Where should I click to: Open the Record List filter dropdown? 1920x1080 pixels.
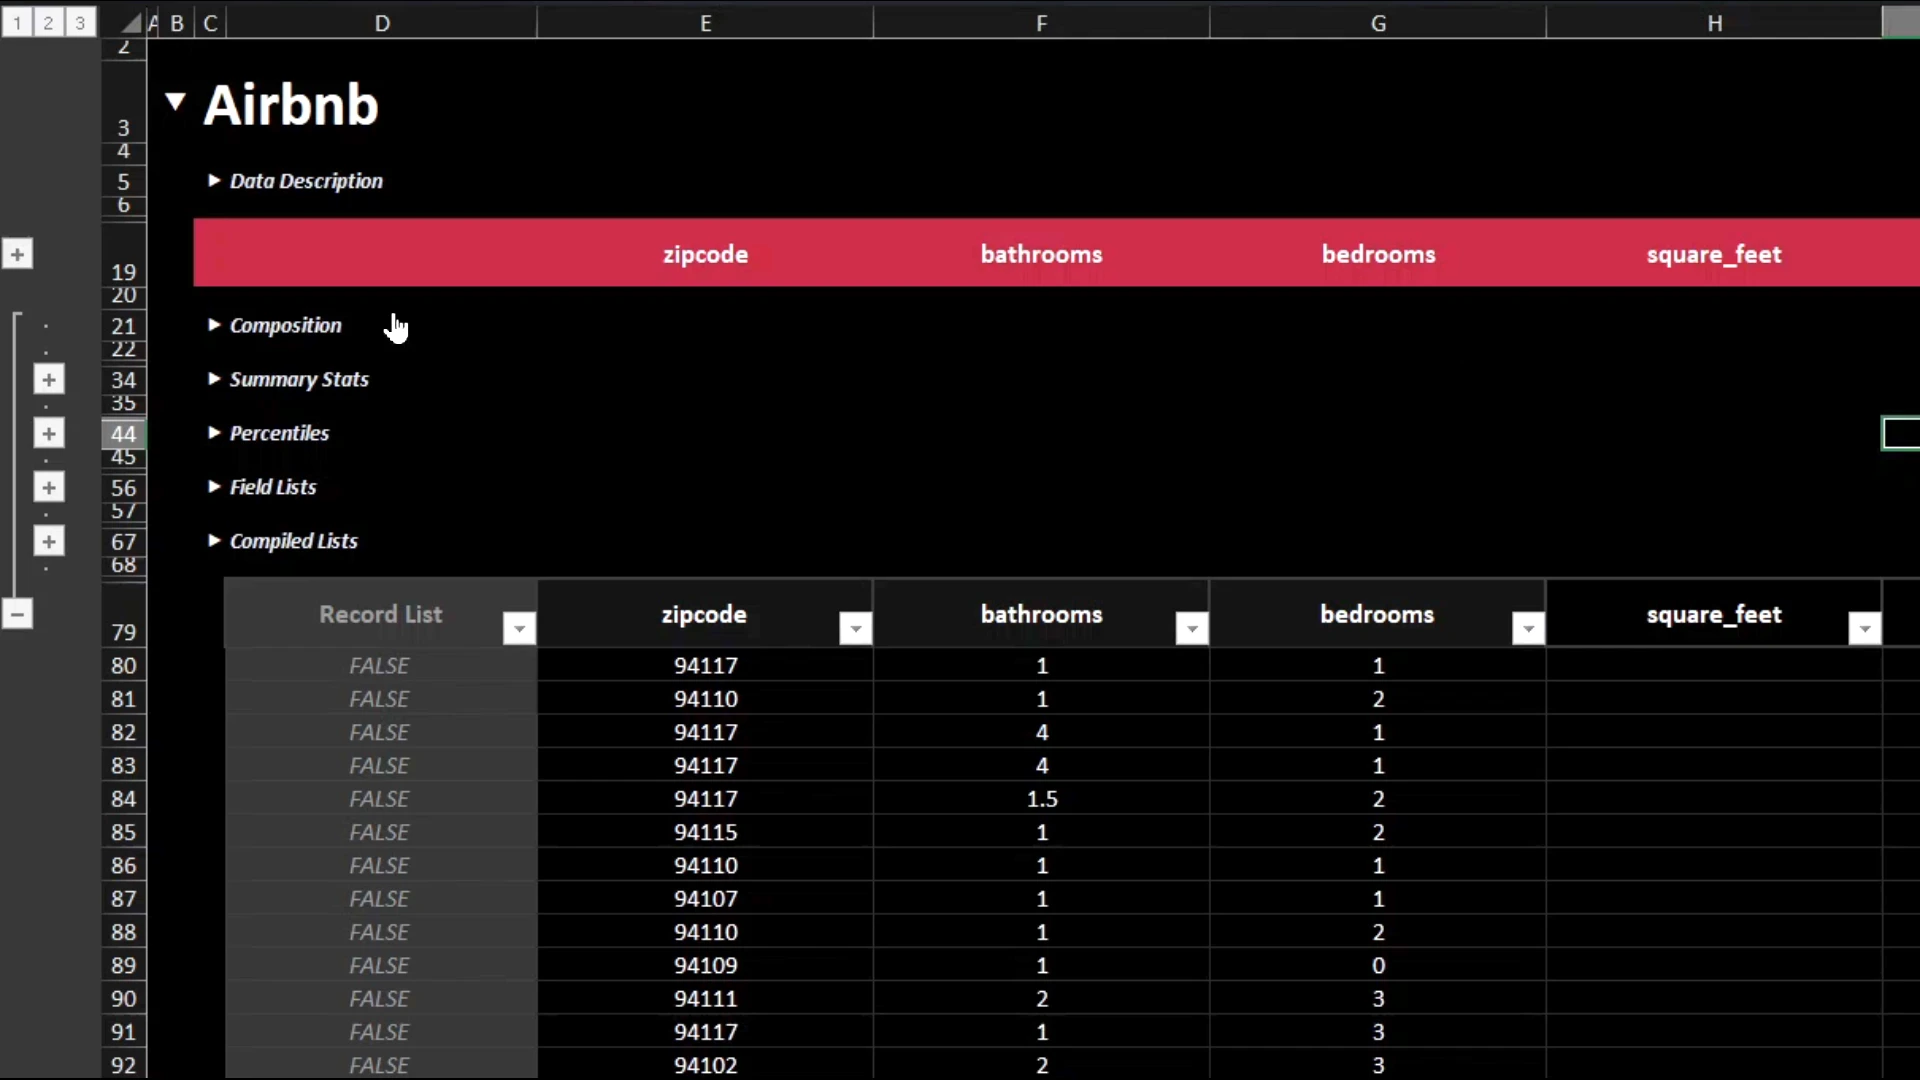(519, 628)
